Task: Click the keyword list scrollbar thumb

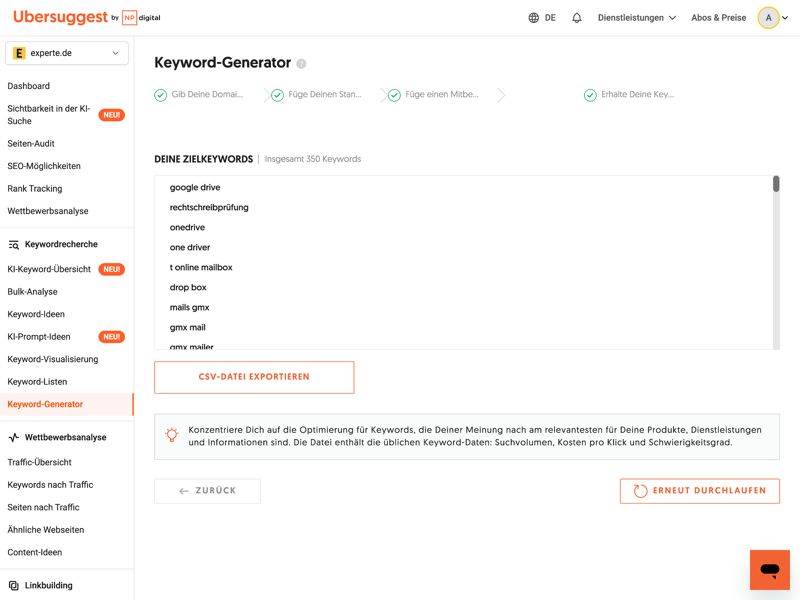Action: (x=776, y=184)
